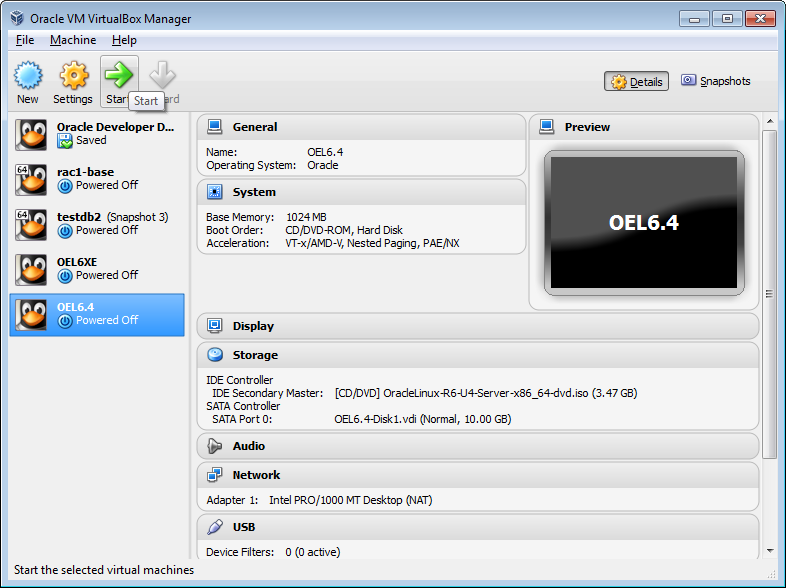Screen dimensions: 786x588
Task: Click rac1-base powered off icon
Action: [65, 186]
